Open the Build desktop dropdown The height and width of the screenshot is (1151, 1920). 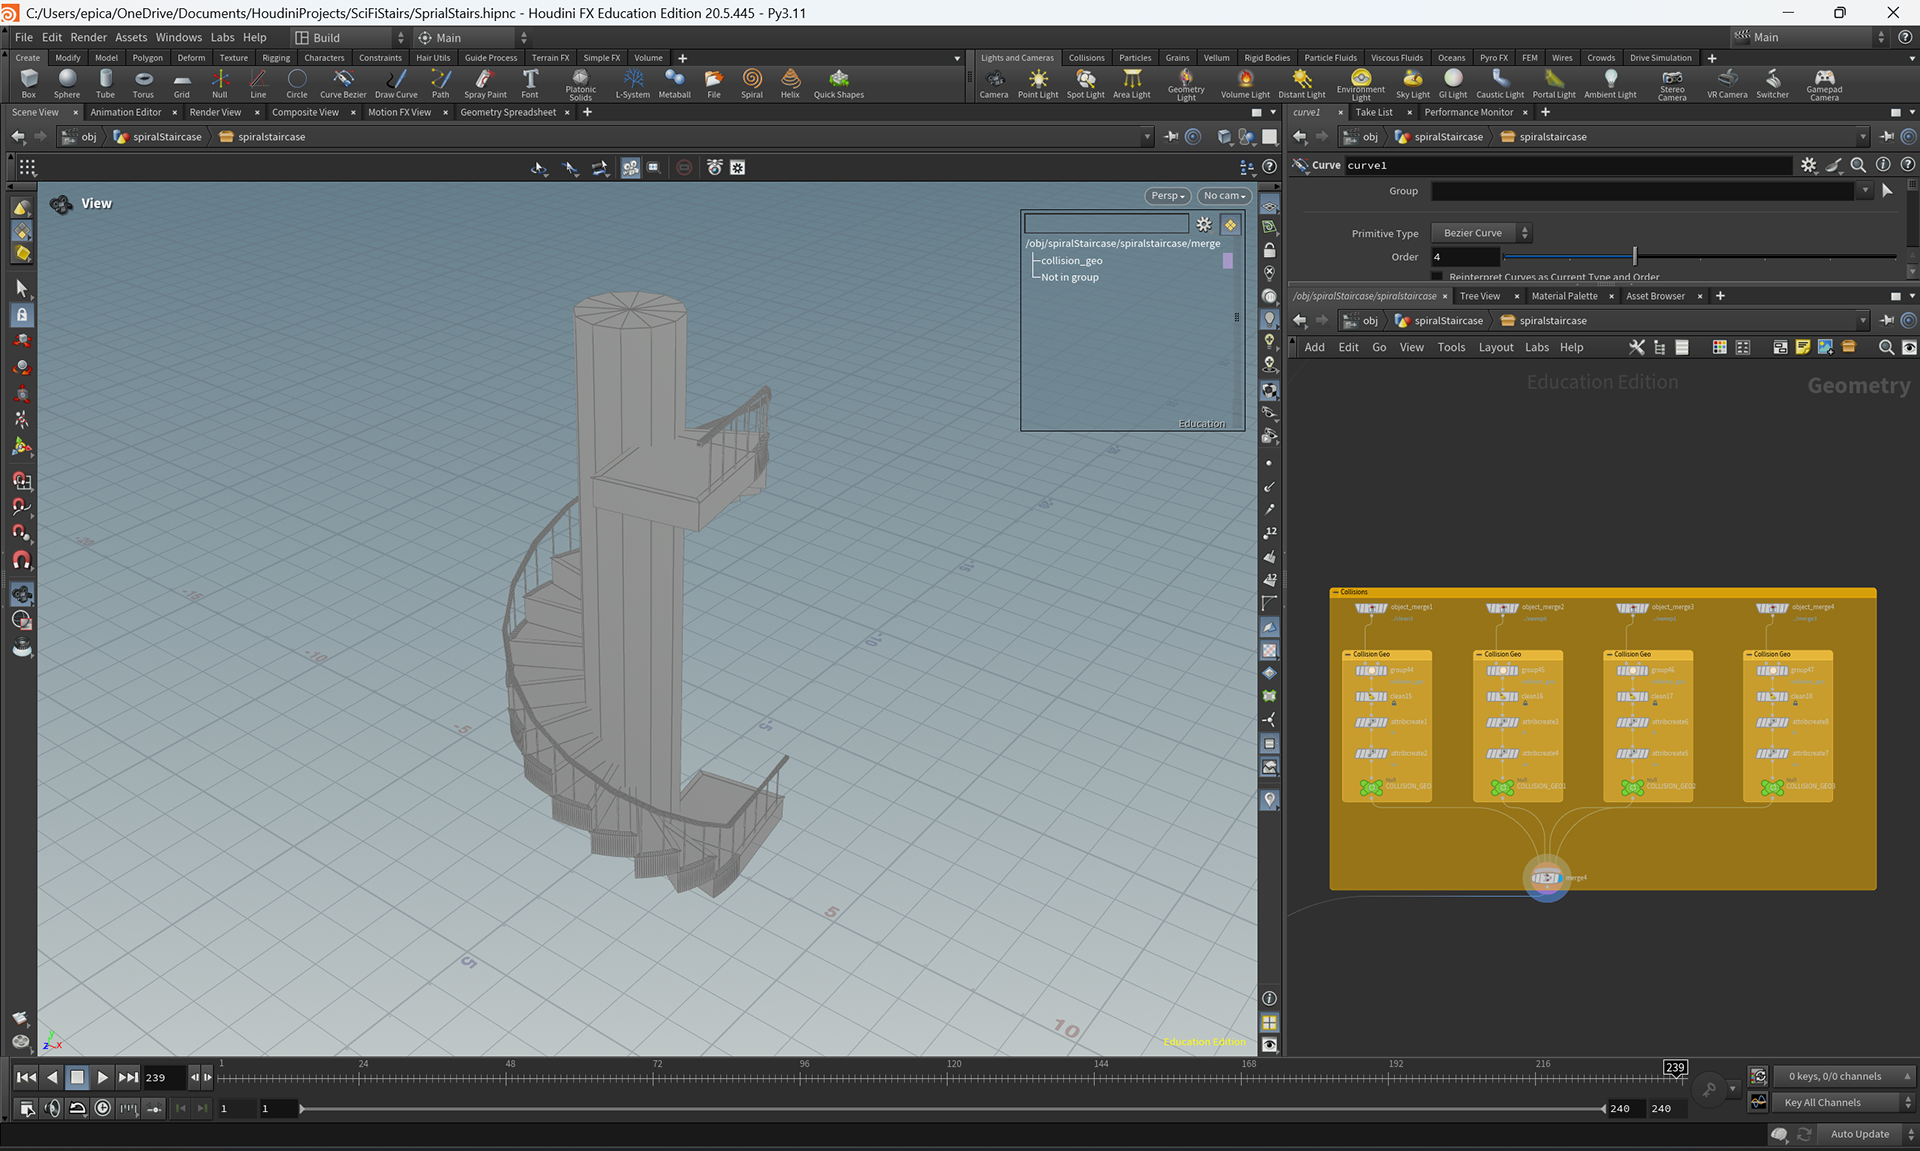click(x=350, y=37)
